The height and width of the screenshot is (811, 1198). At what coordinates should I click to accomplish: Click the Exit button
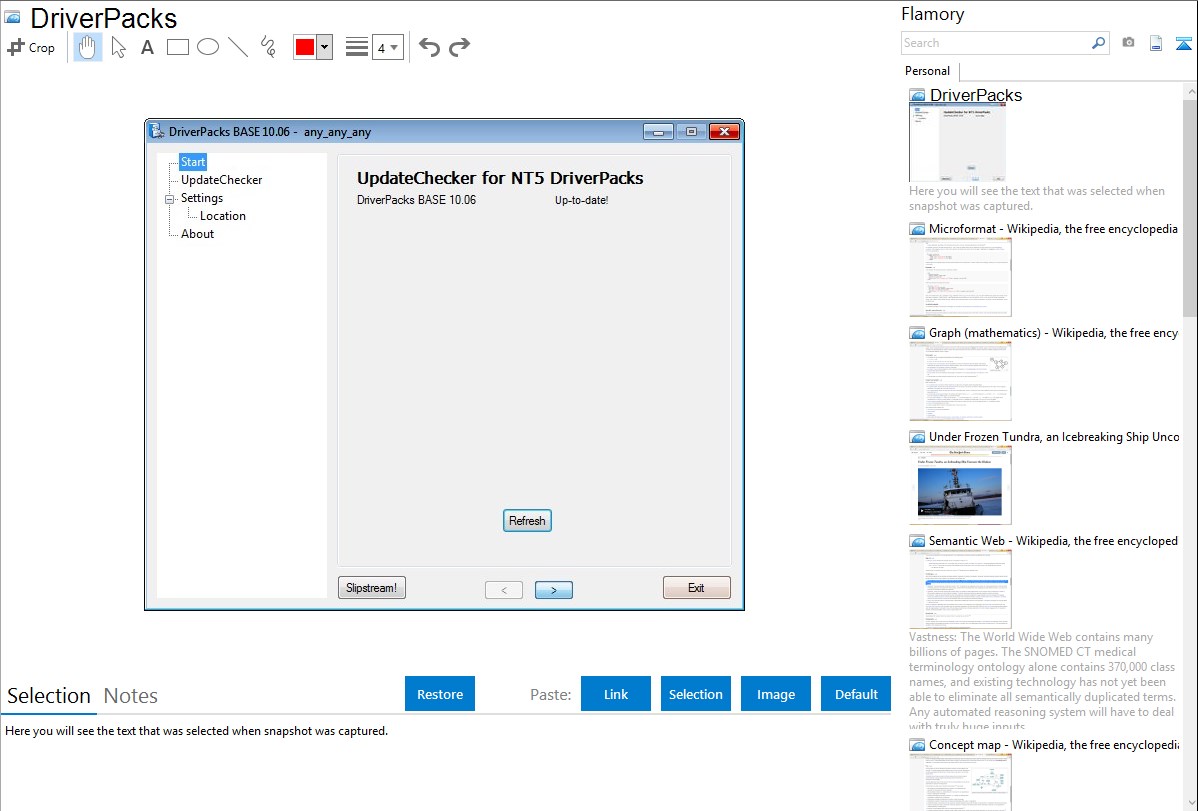[x=697, y=588]
